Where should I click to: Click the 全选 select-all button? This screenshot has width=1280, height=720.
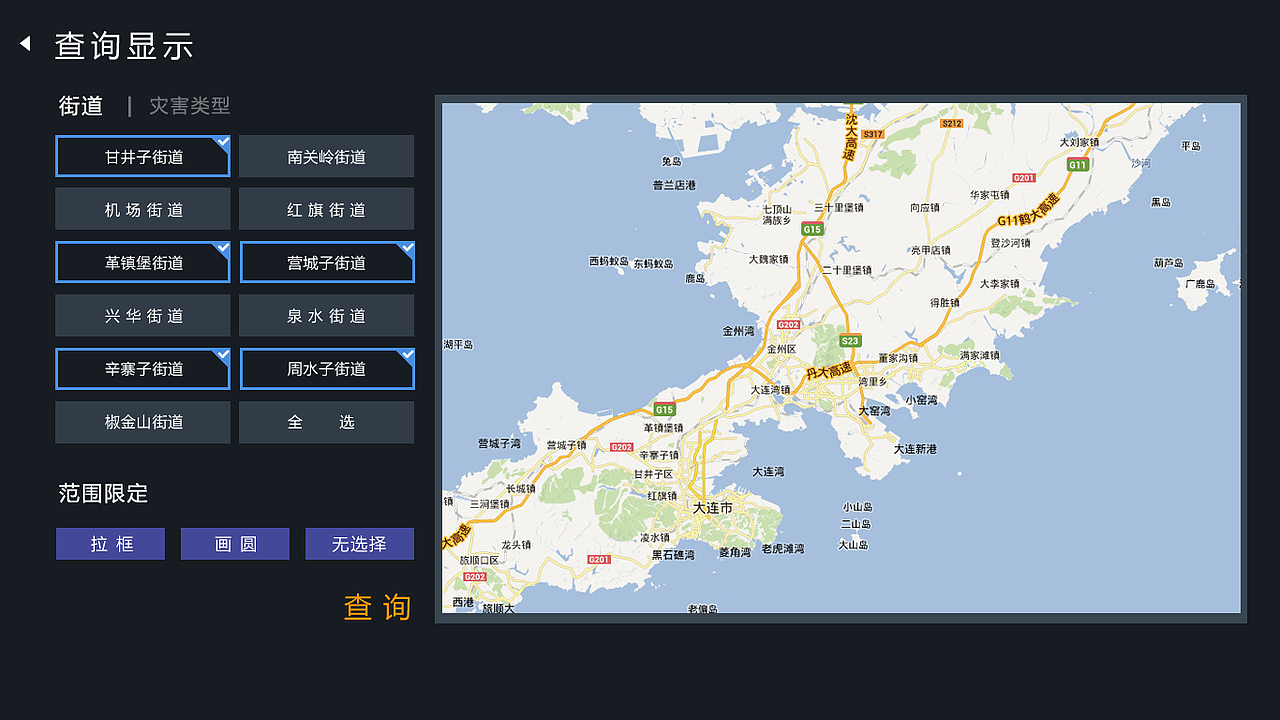(x=327, y=422)
